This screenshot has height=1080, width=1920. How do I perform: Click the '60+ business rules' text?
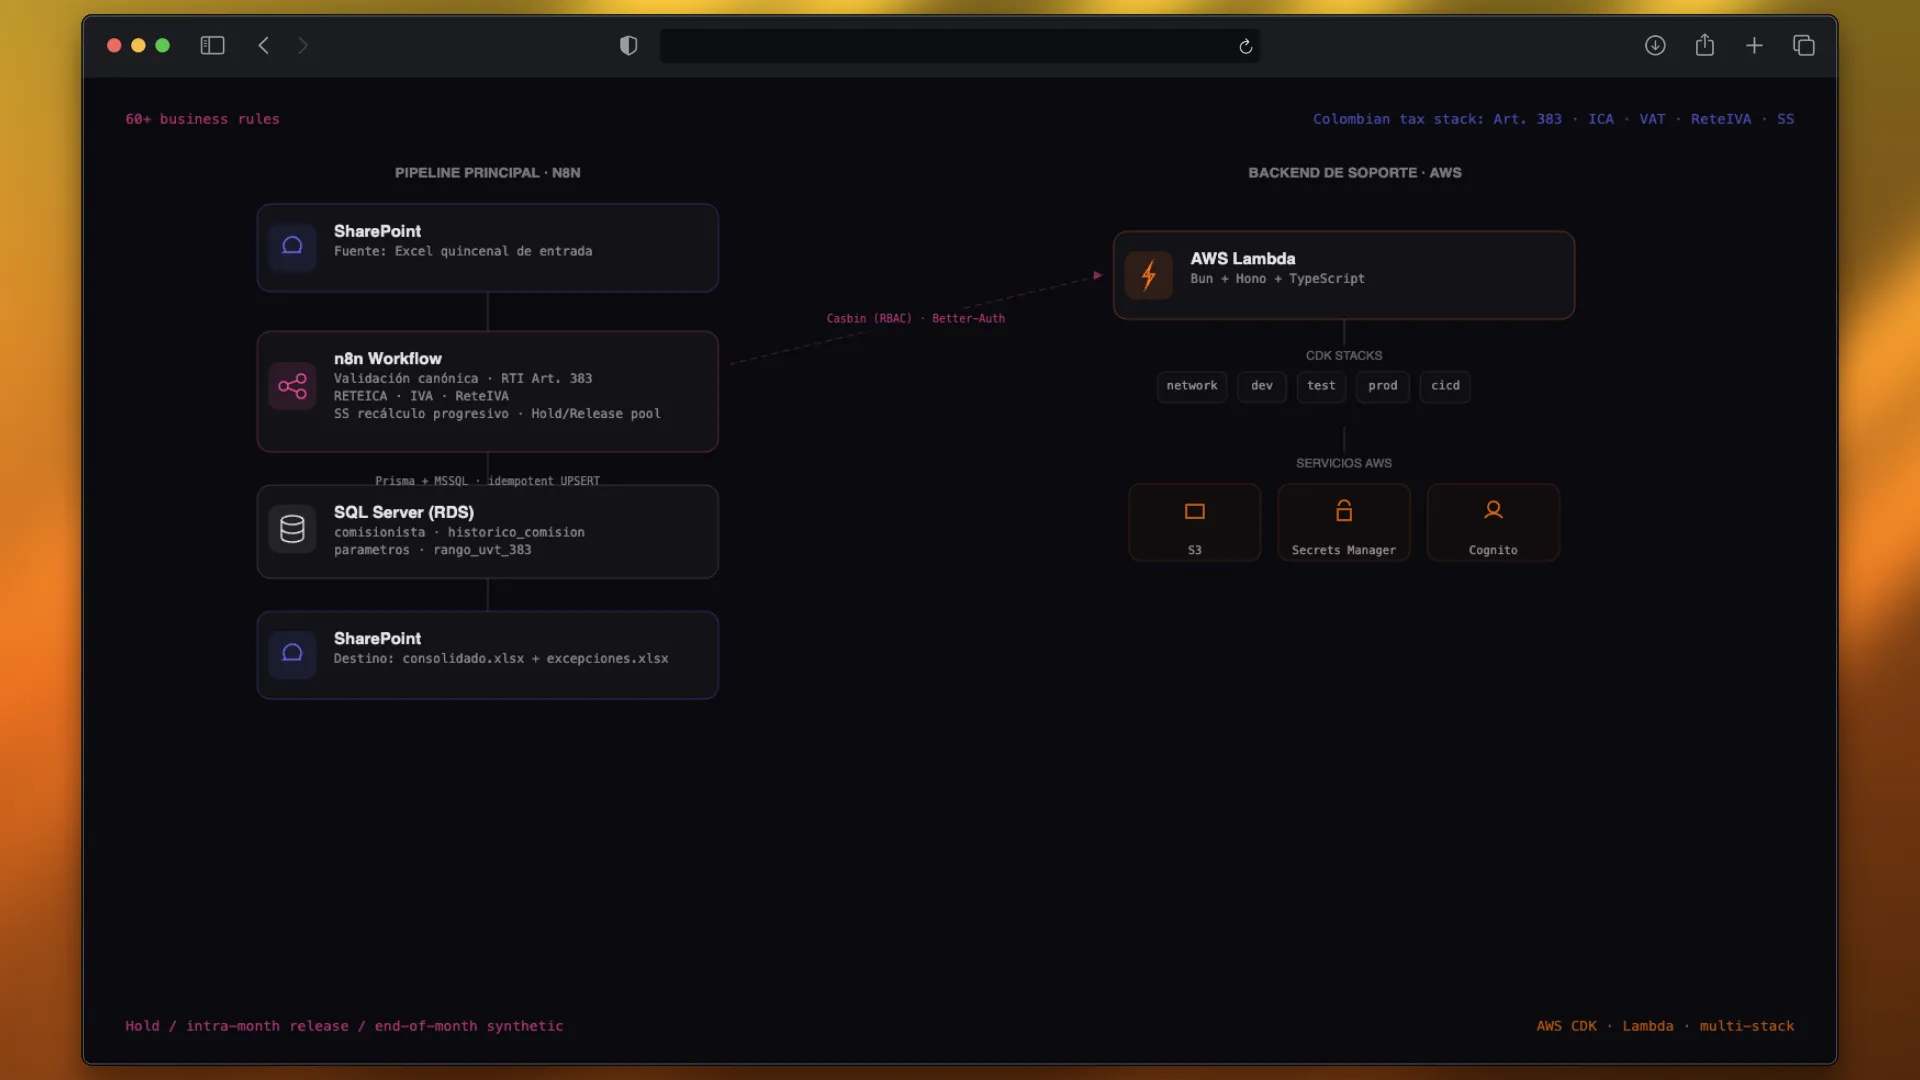point(202,119)
